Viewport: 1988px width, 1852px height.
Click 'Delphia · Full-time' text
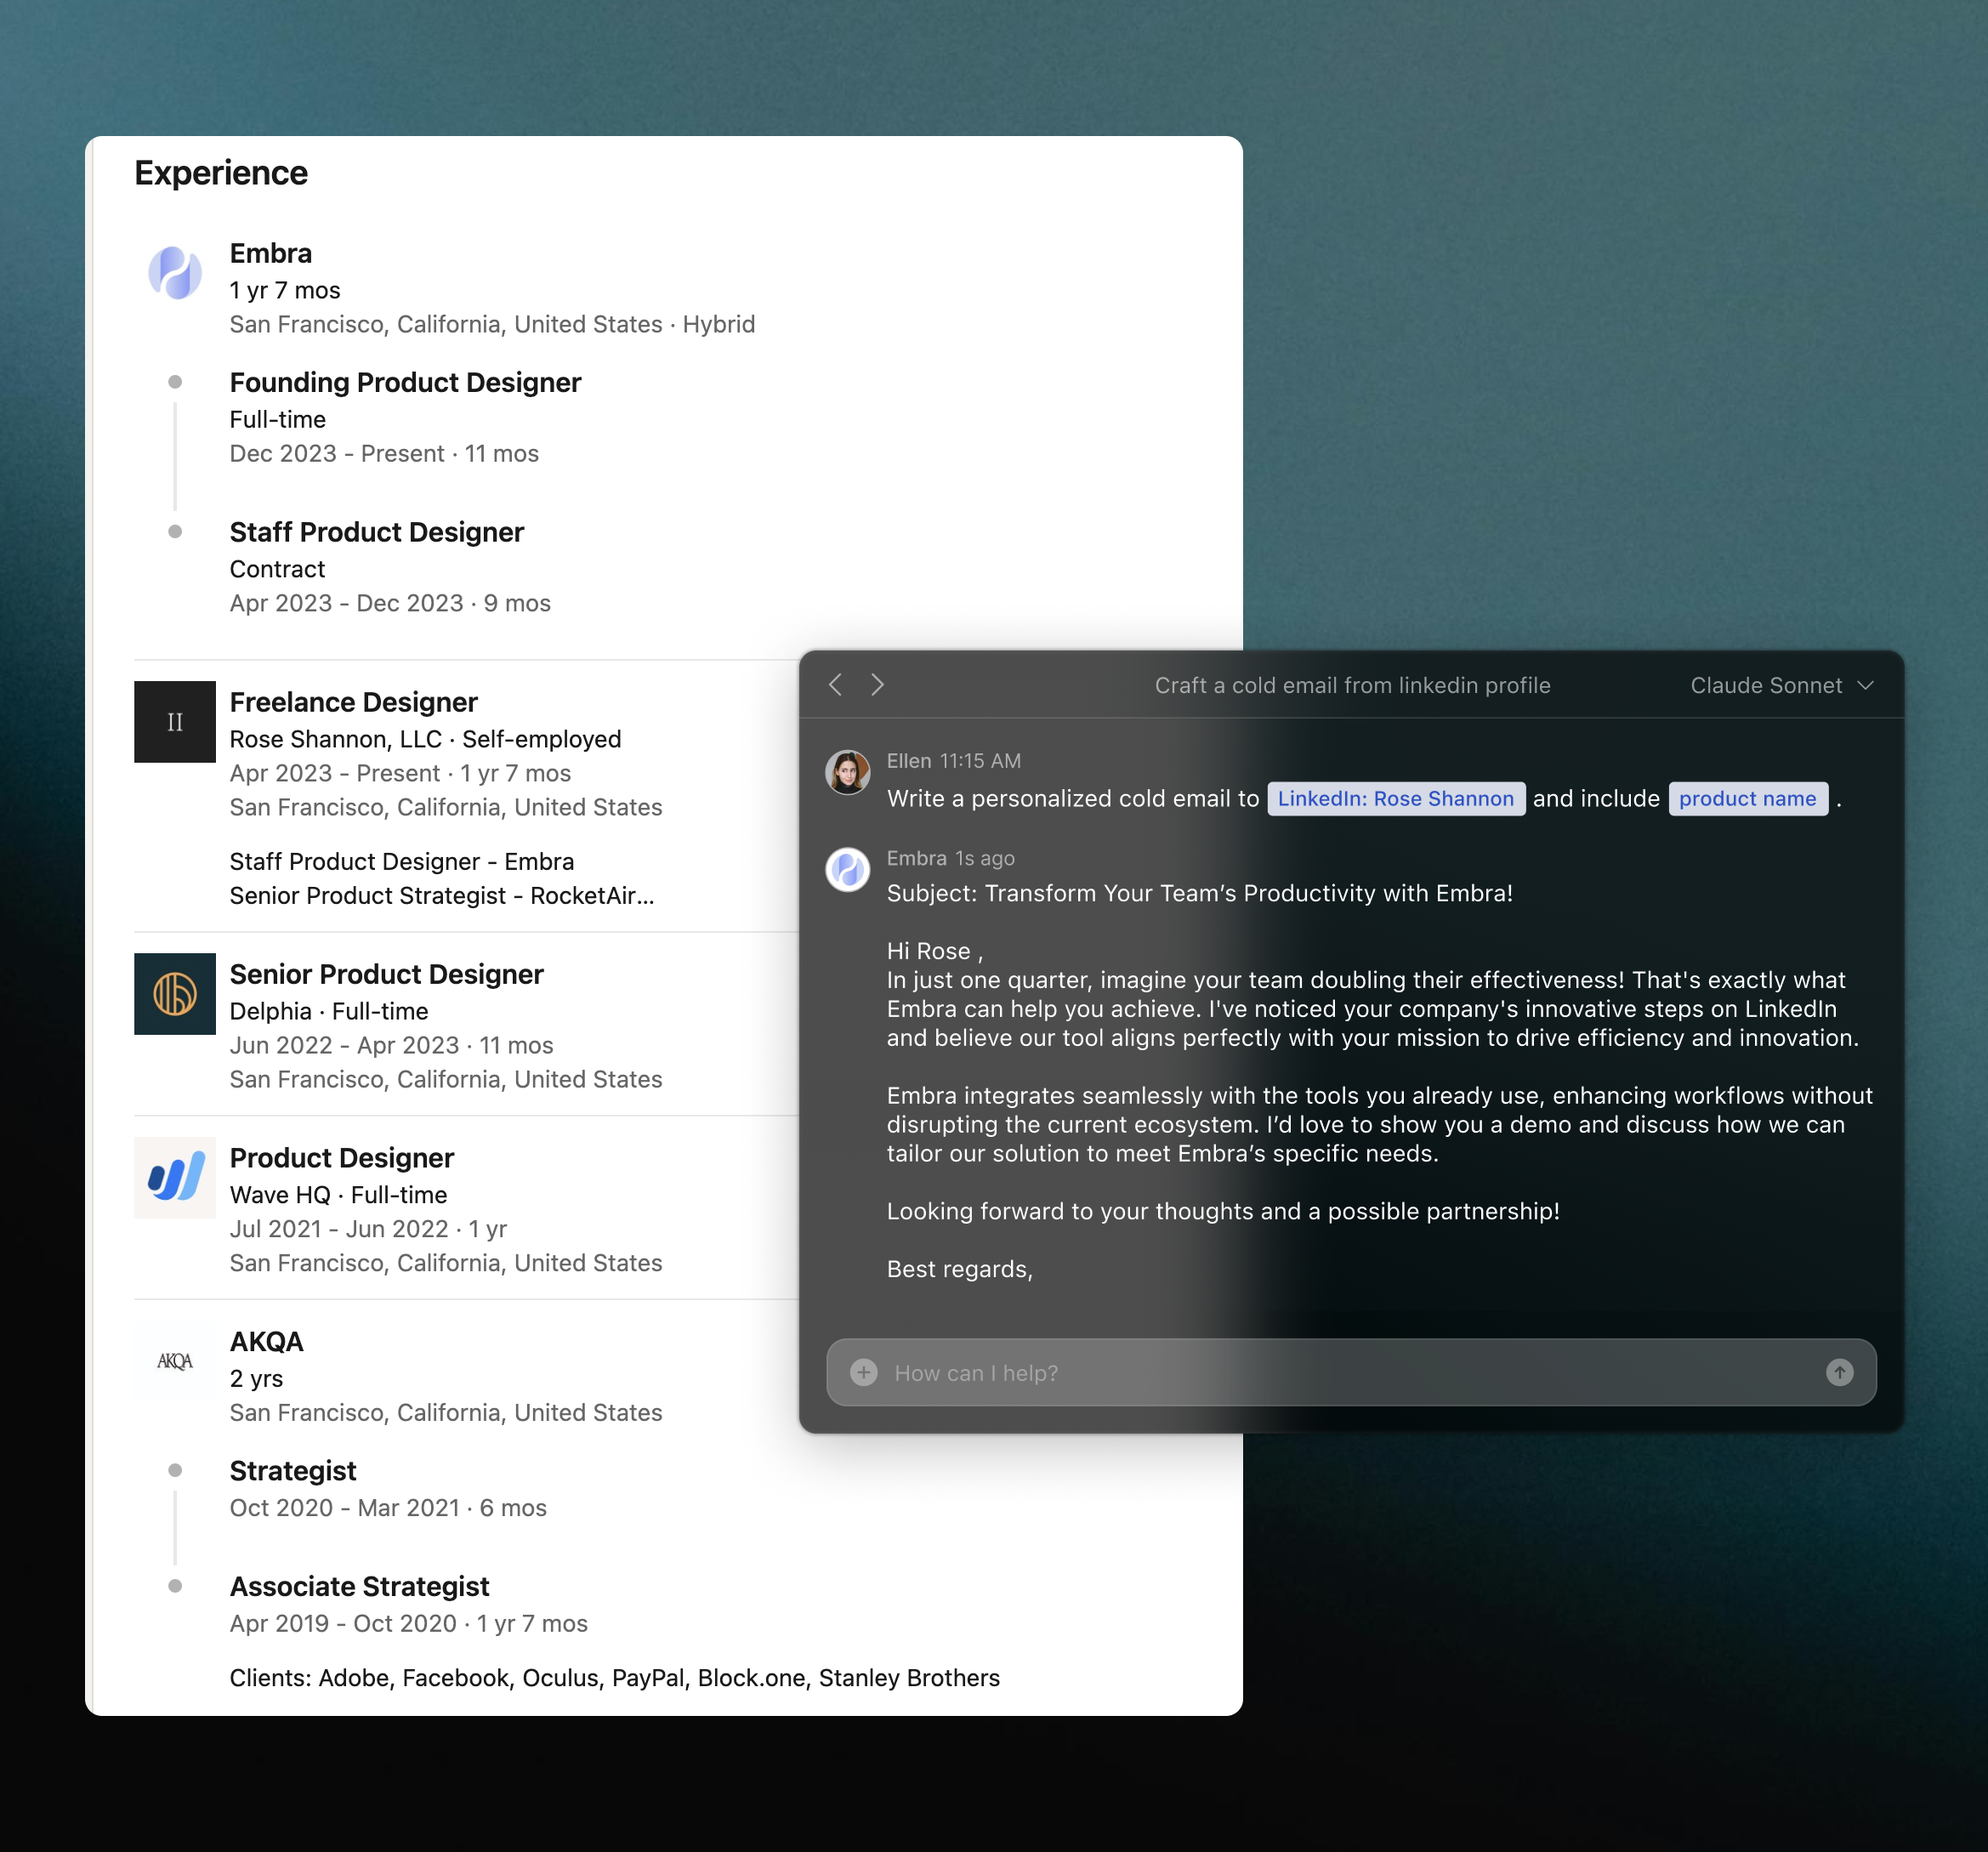(329, 1012)
